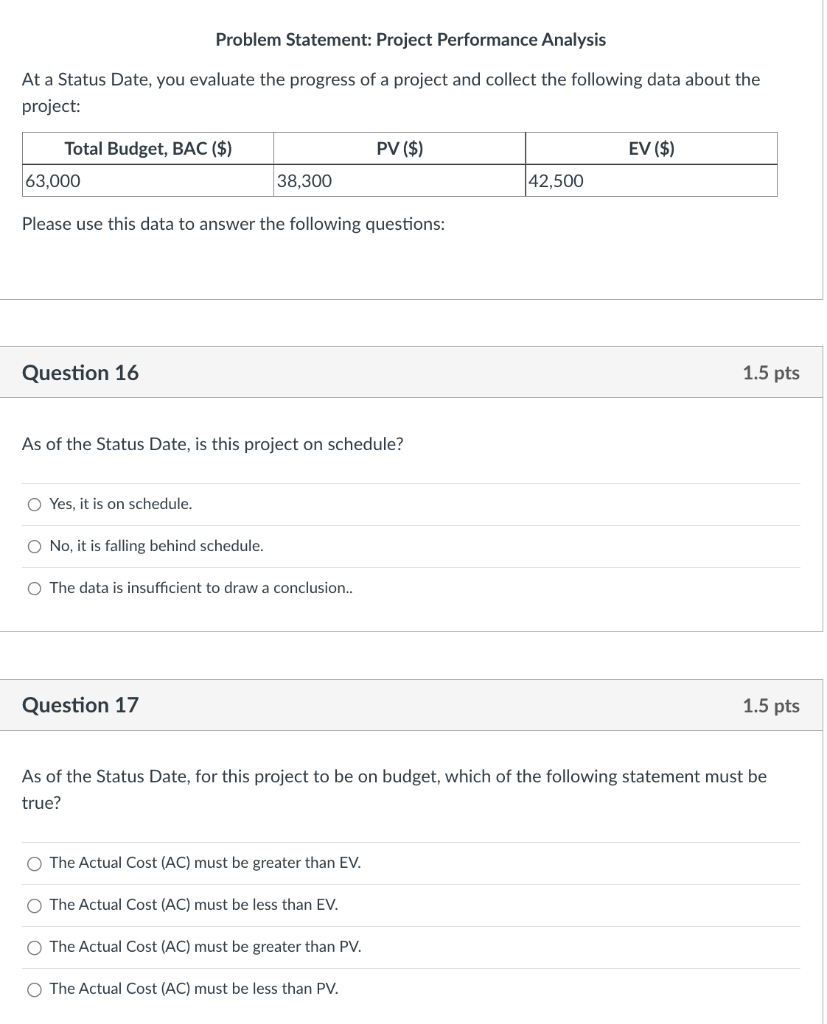Image resolution: width=827 pixels, height=1024 pixels.
Task: Select "The Actual Cost (AC) must be greater than EV."
Action: (x=33, y=863)
